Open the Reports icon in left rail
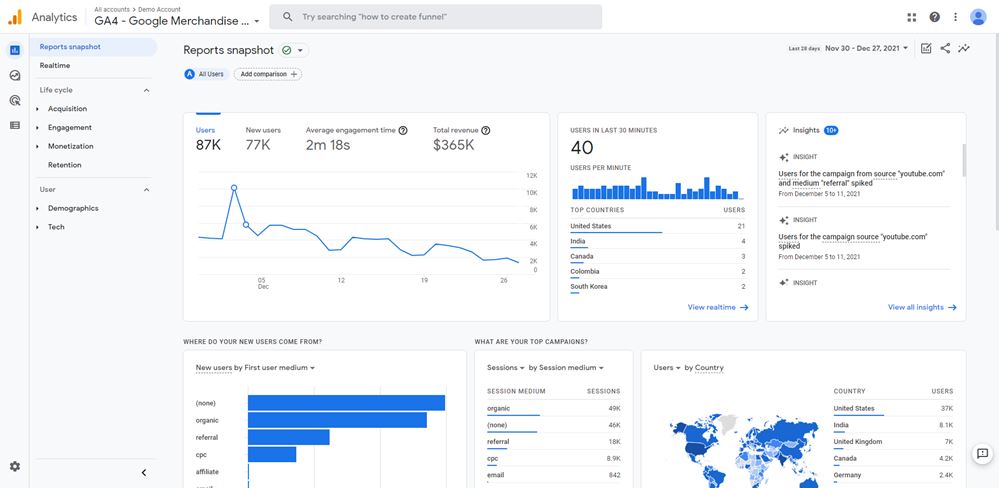Viewport: 999px width, 488px height. point(15,50)
